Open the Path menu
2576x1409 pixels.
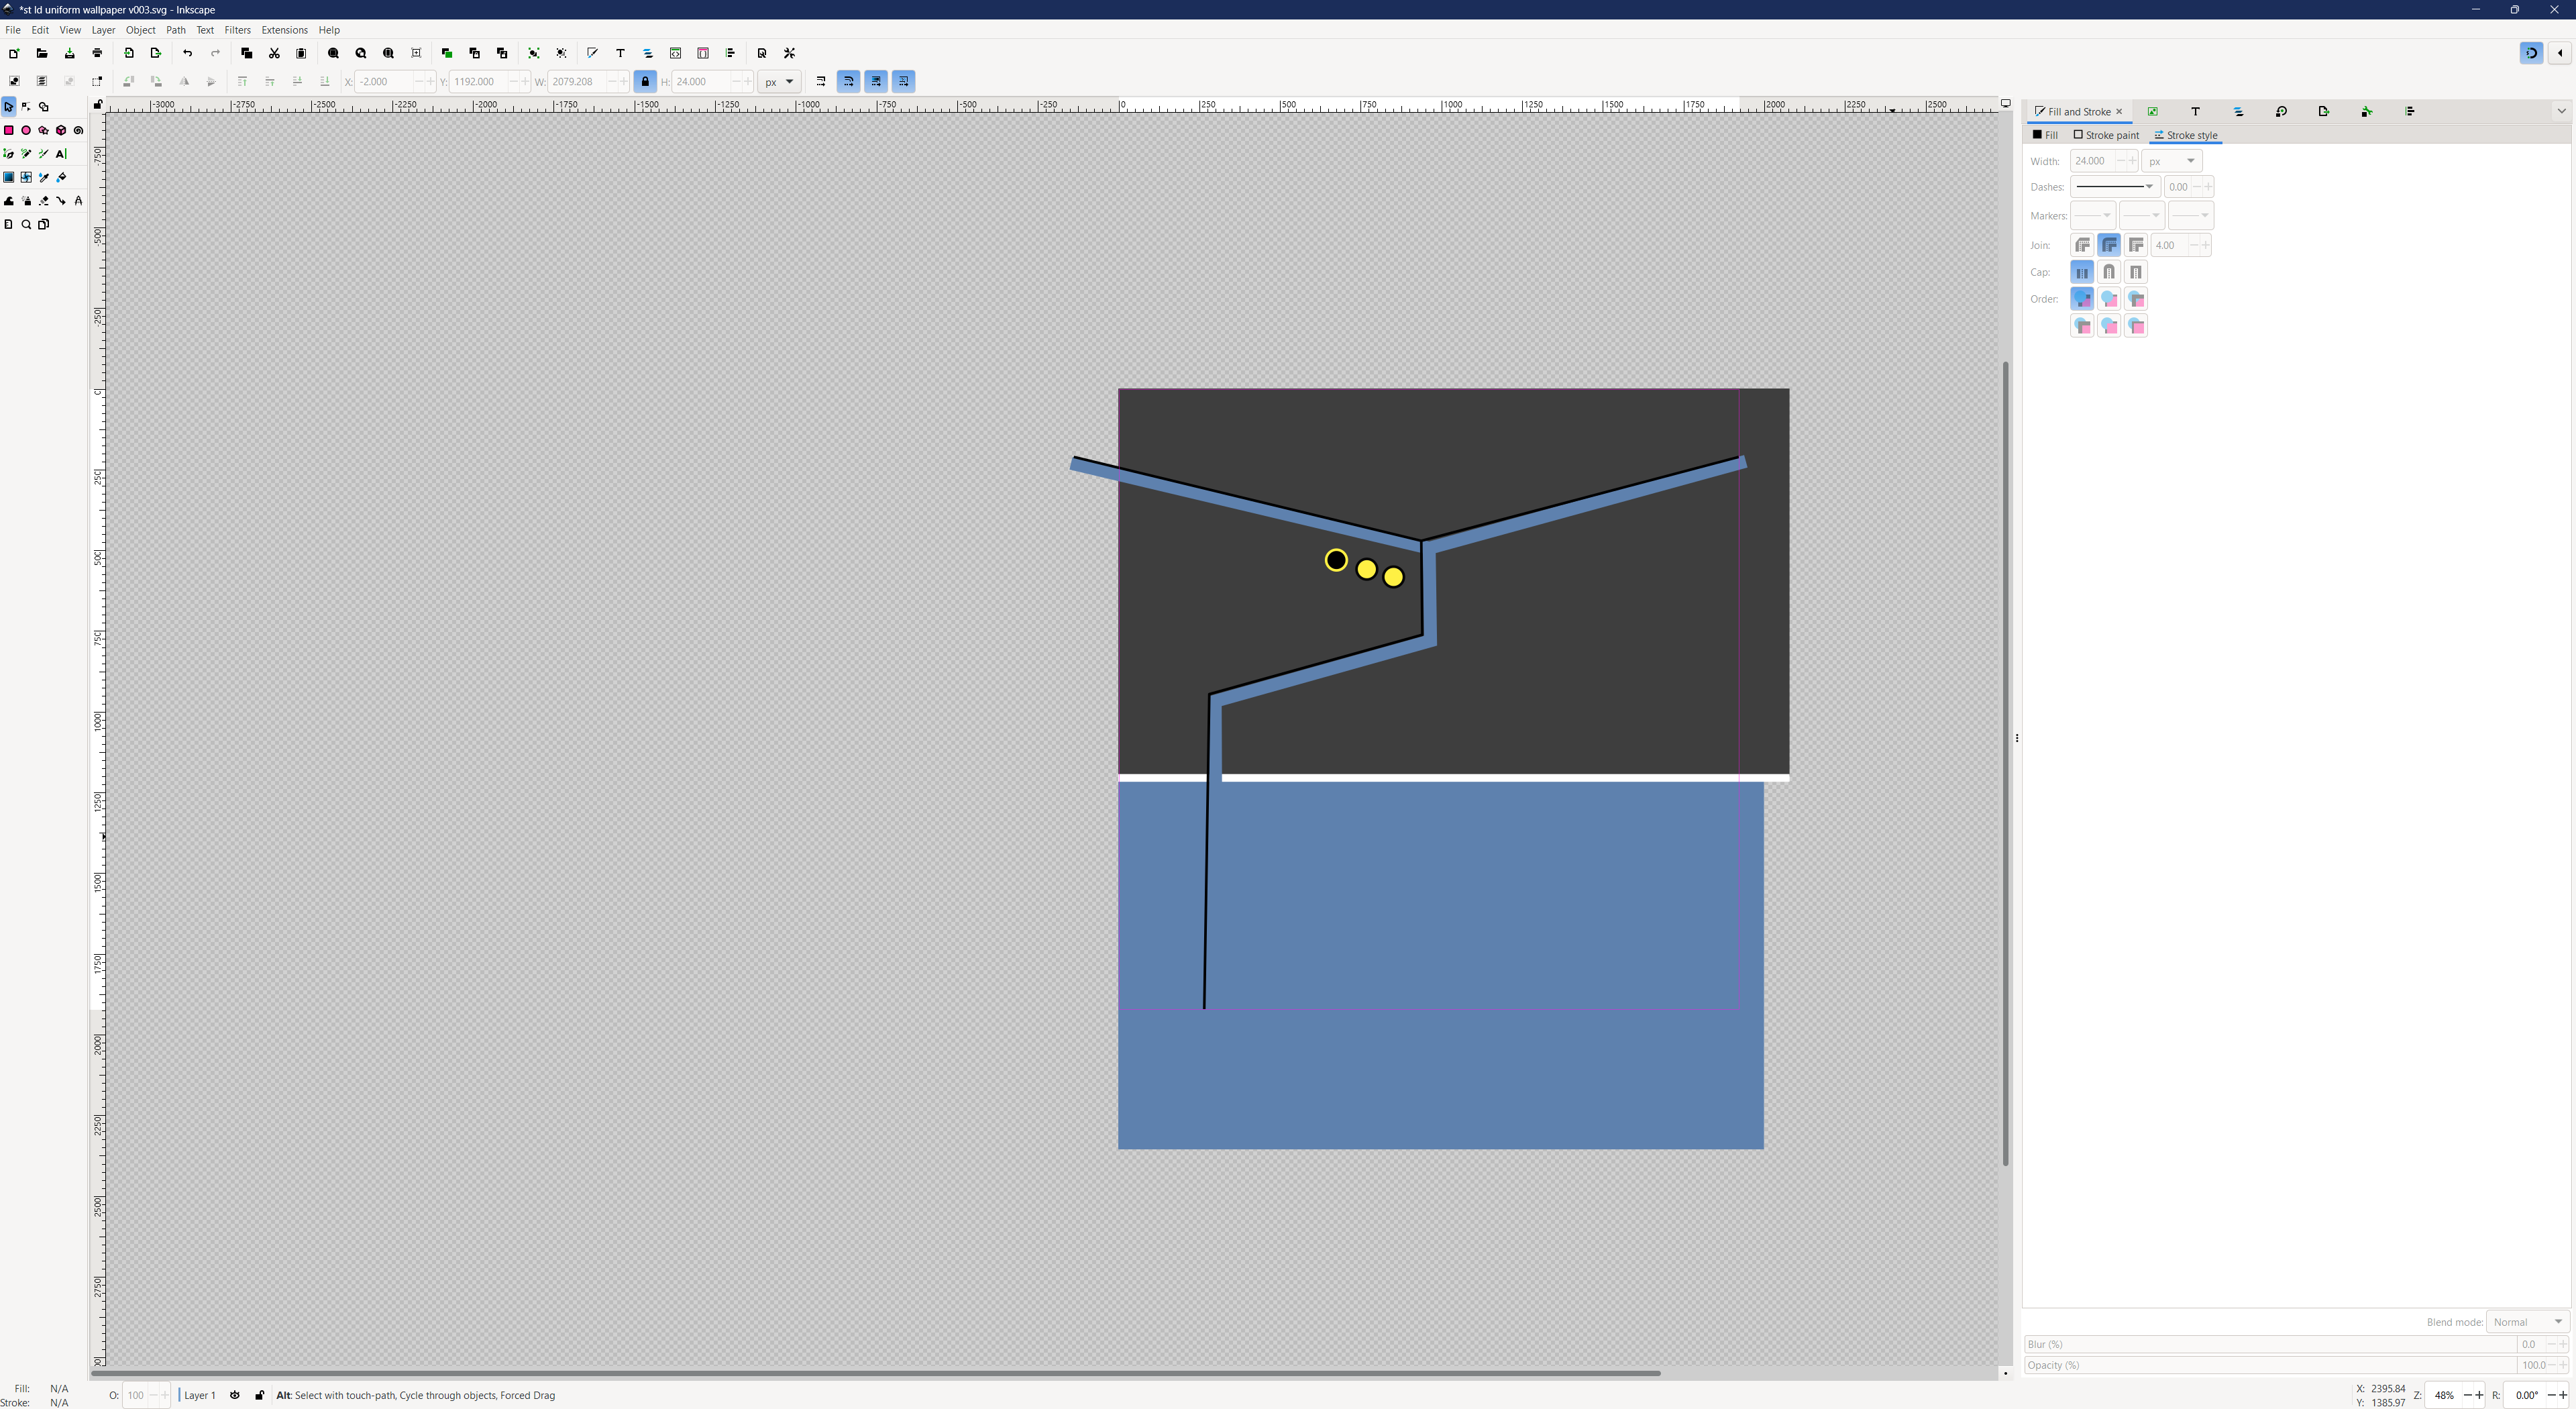(x=175, y=30)
